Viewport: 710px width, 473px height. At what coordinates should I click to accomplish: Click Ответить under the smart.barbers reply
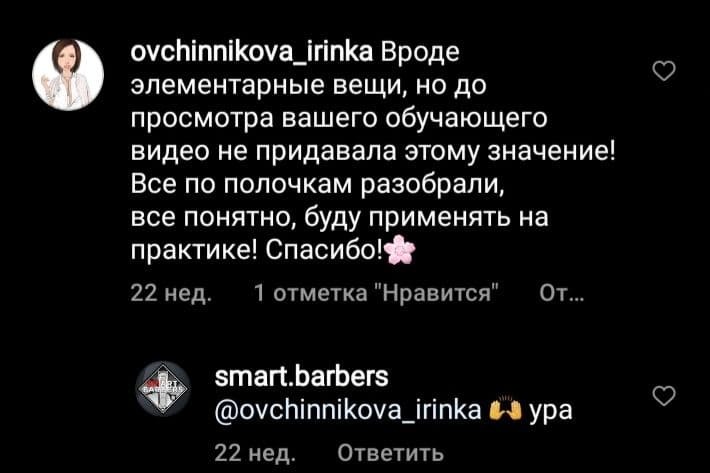pyautogui.click(x=390, y=452)
